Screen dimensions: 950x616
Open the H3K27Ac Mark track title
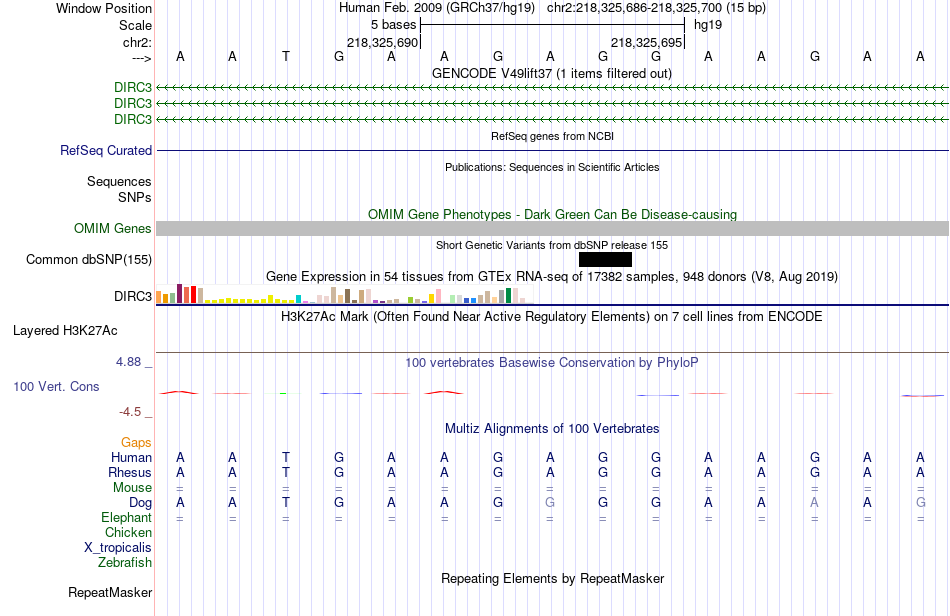tap(552, 317)
